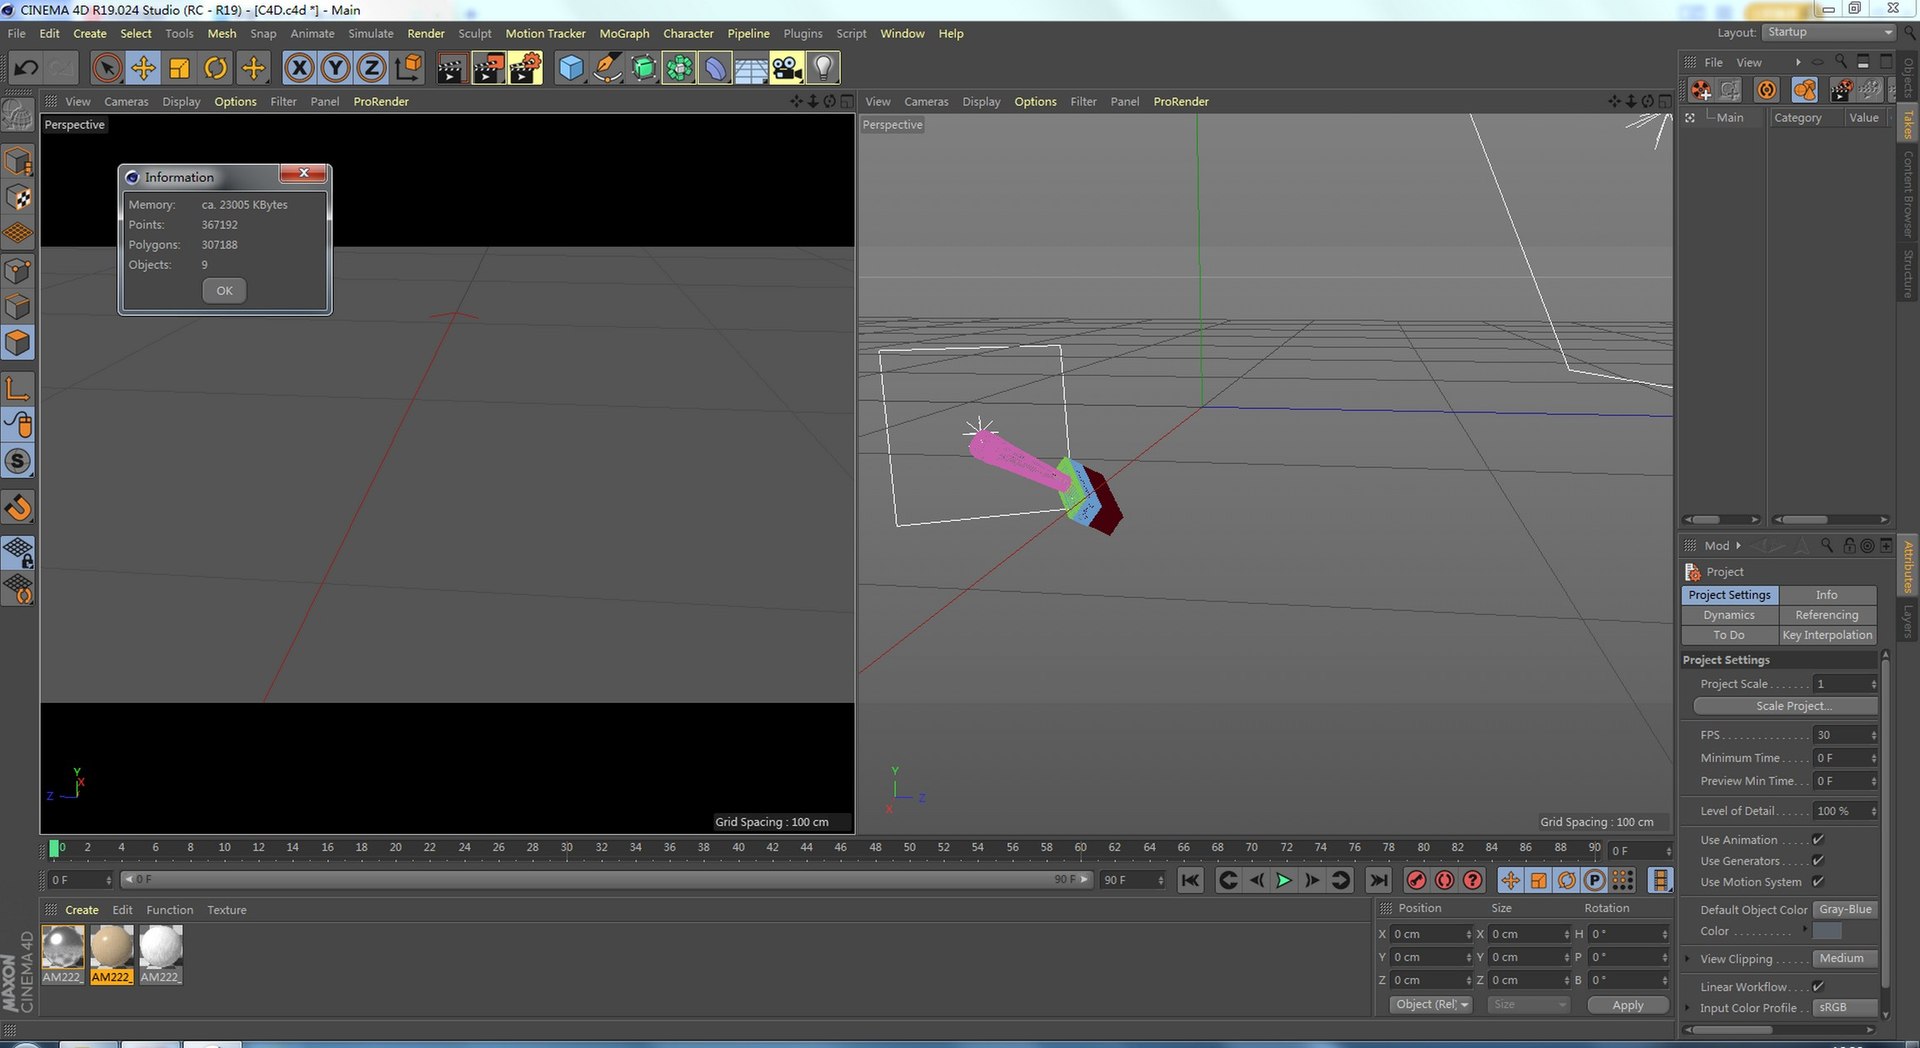Open the Object (Rel) coordinate dropdown
1920x1048 pixels.
[1431, 1005]
